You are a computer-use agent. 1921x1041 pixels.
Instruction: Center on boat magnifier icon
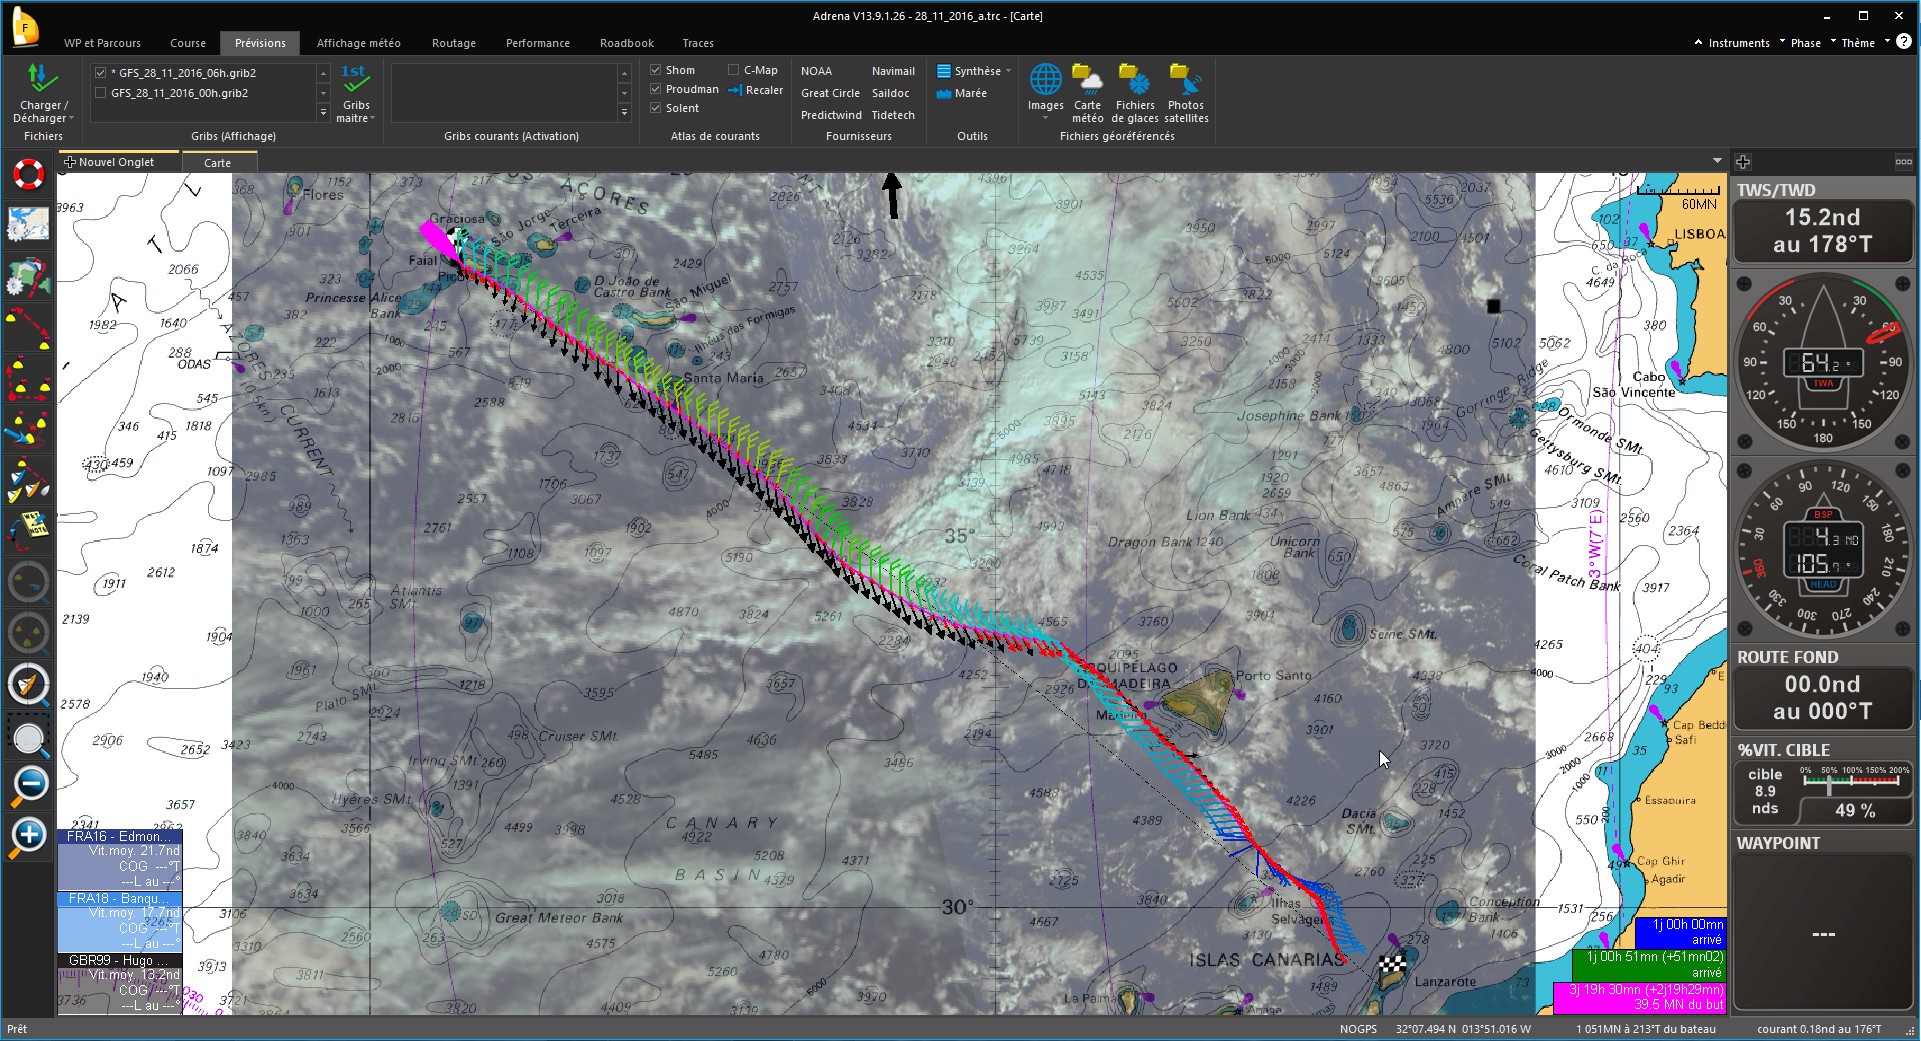pos(29,684)
